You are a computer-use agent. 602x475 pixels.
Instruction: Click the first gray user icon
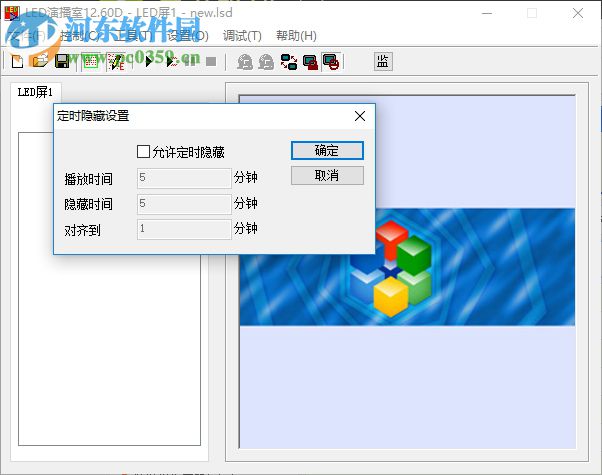tap(245, 62)
